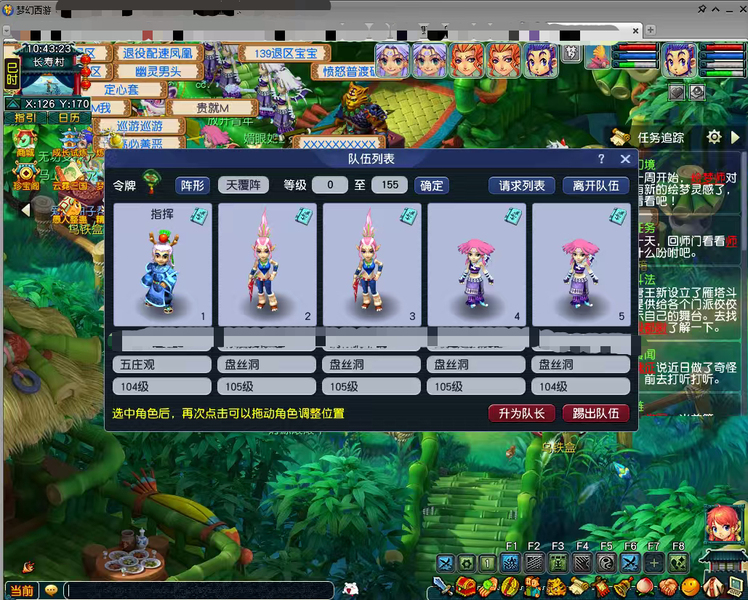Open the handshake friends icon
This screenshot has width=748, height=600.
pos(668,587)
